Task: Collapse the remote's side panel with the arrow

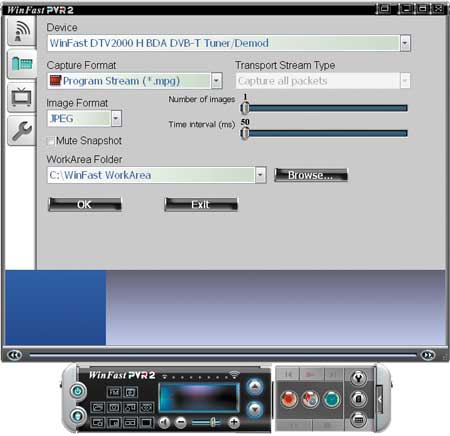Action: (x=379, y=399)
